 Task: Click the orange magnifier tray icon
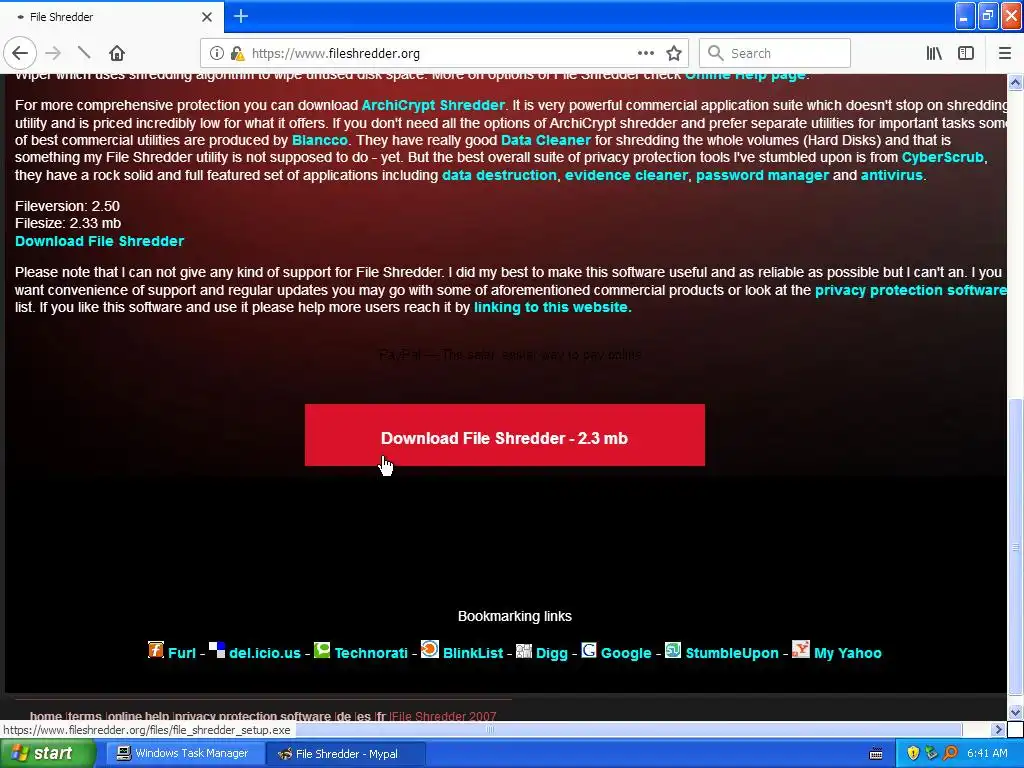(x=950, y=754)
